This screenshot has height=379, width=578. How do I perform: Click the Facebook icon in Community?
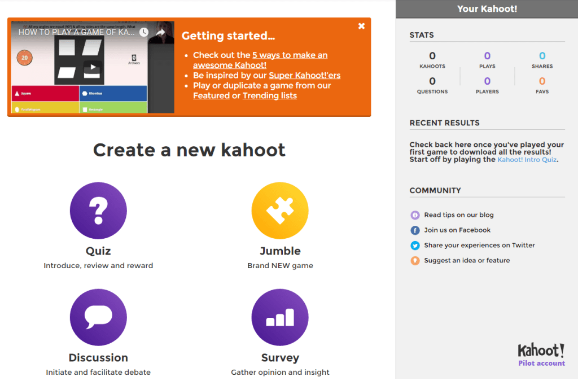coord(415,230)
